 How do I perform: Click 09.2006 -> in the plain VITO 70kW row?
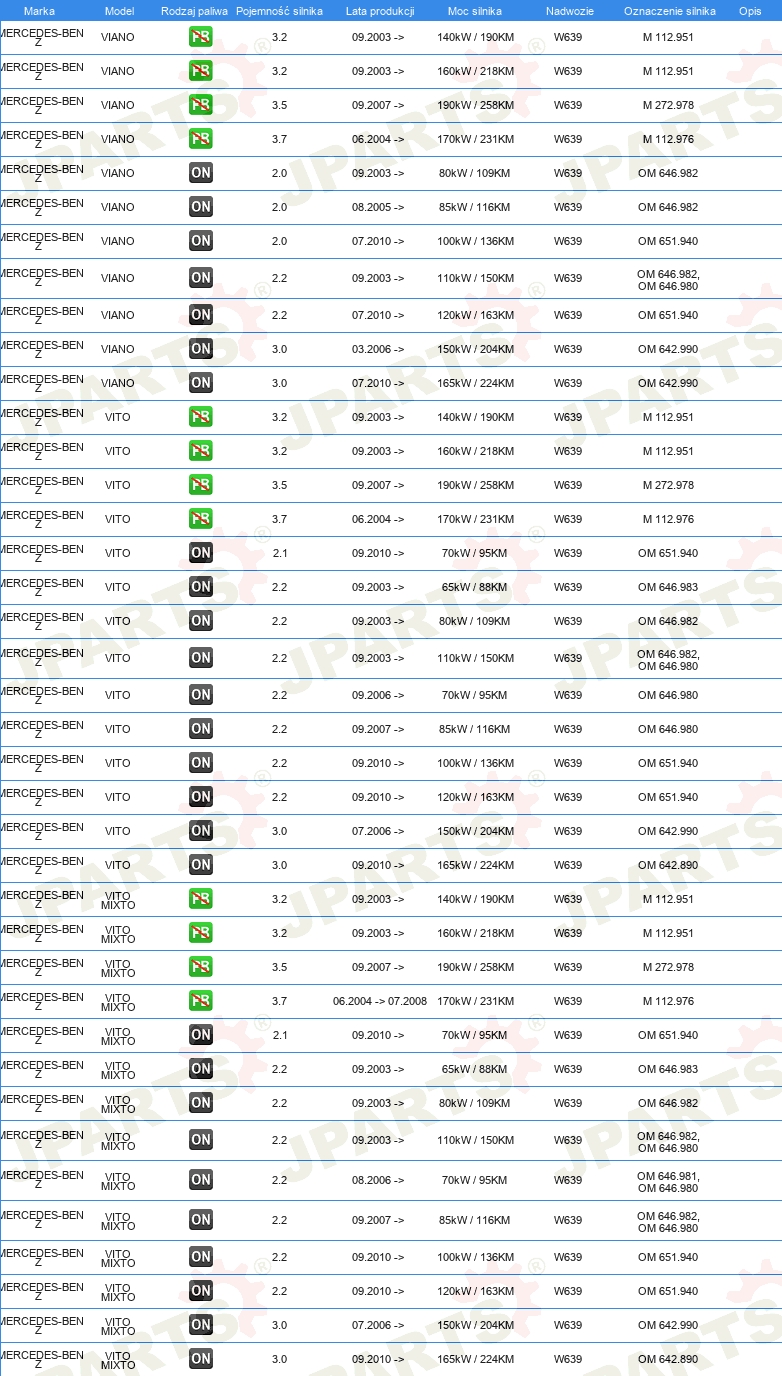click(x=378, y=695)
